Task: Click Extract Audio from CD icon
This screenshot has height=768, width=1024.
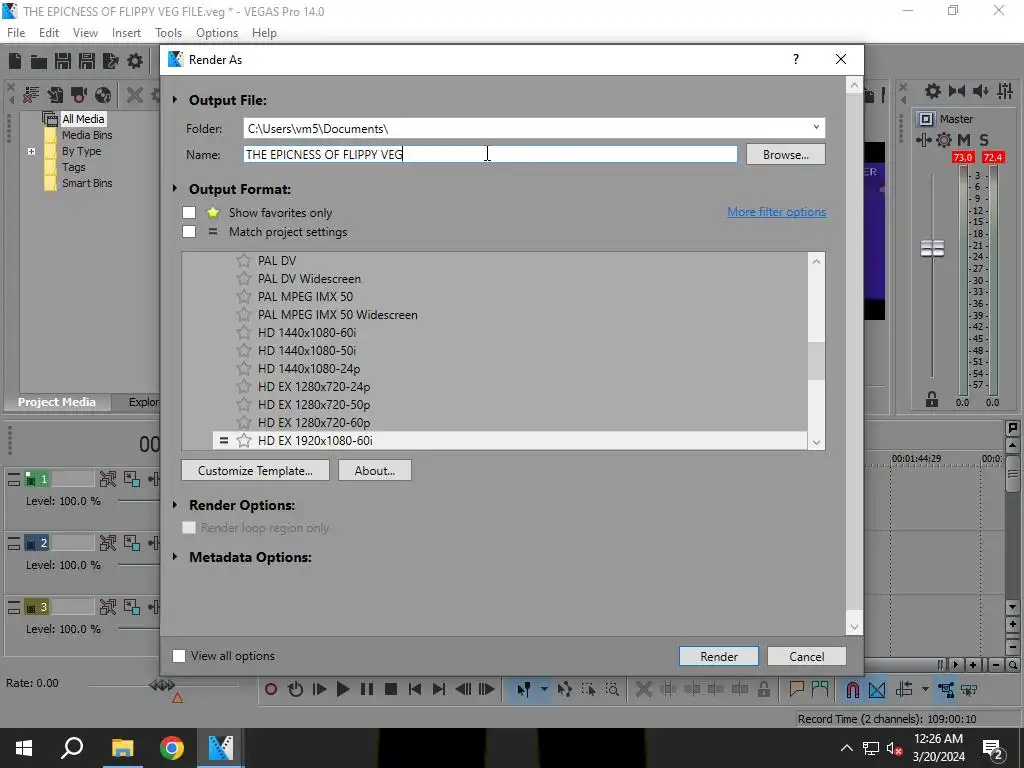Action: click(x=103, y=95)
